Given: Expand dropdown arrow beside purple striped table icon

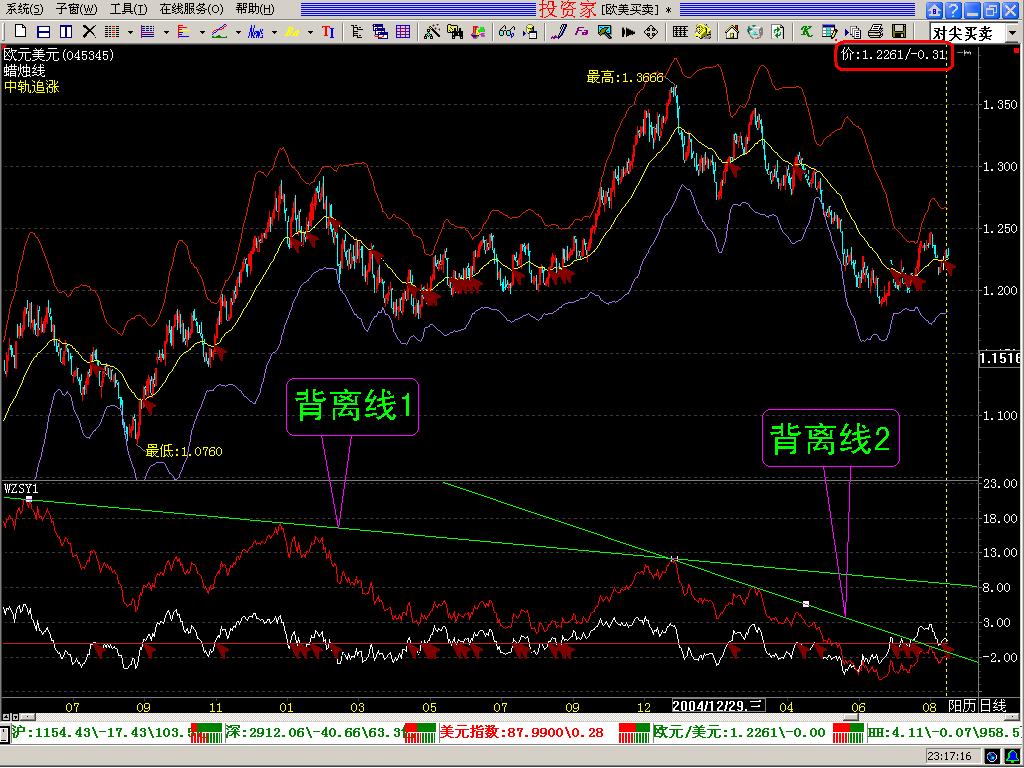Looking at the screenshot, I should [166, 32].
